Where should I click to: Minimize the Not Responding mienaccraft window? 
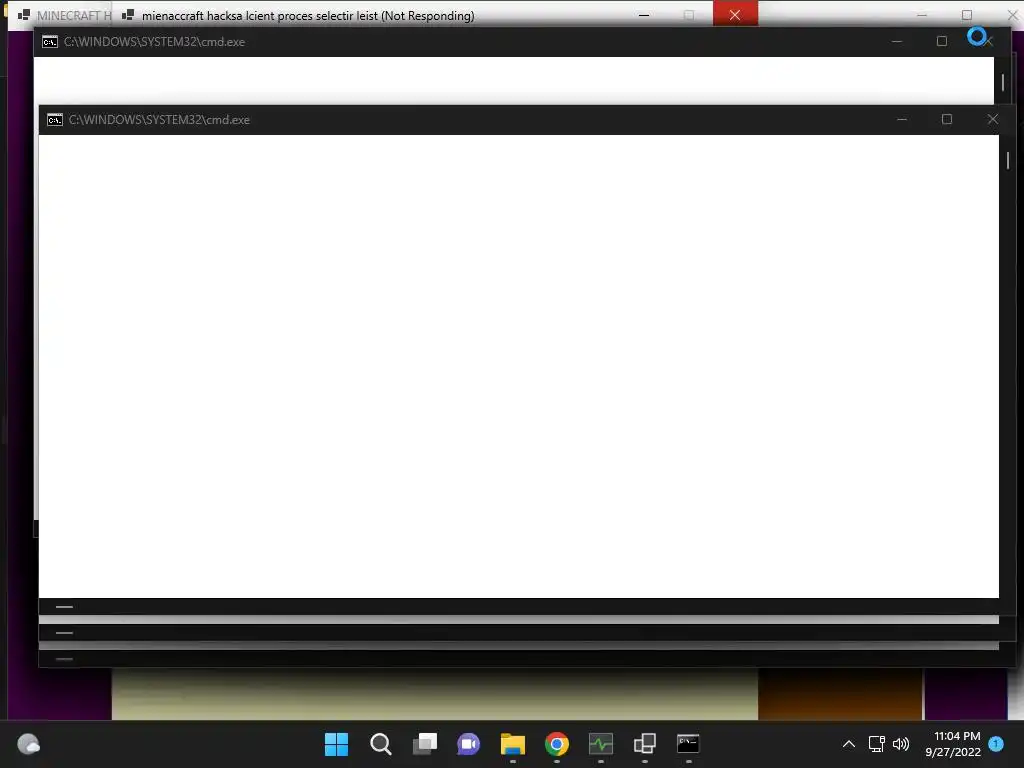coord(644,15)
